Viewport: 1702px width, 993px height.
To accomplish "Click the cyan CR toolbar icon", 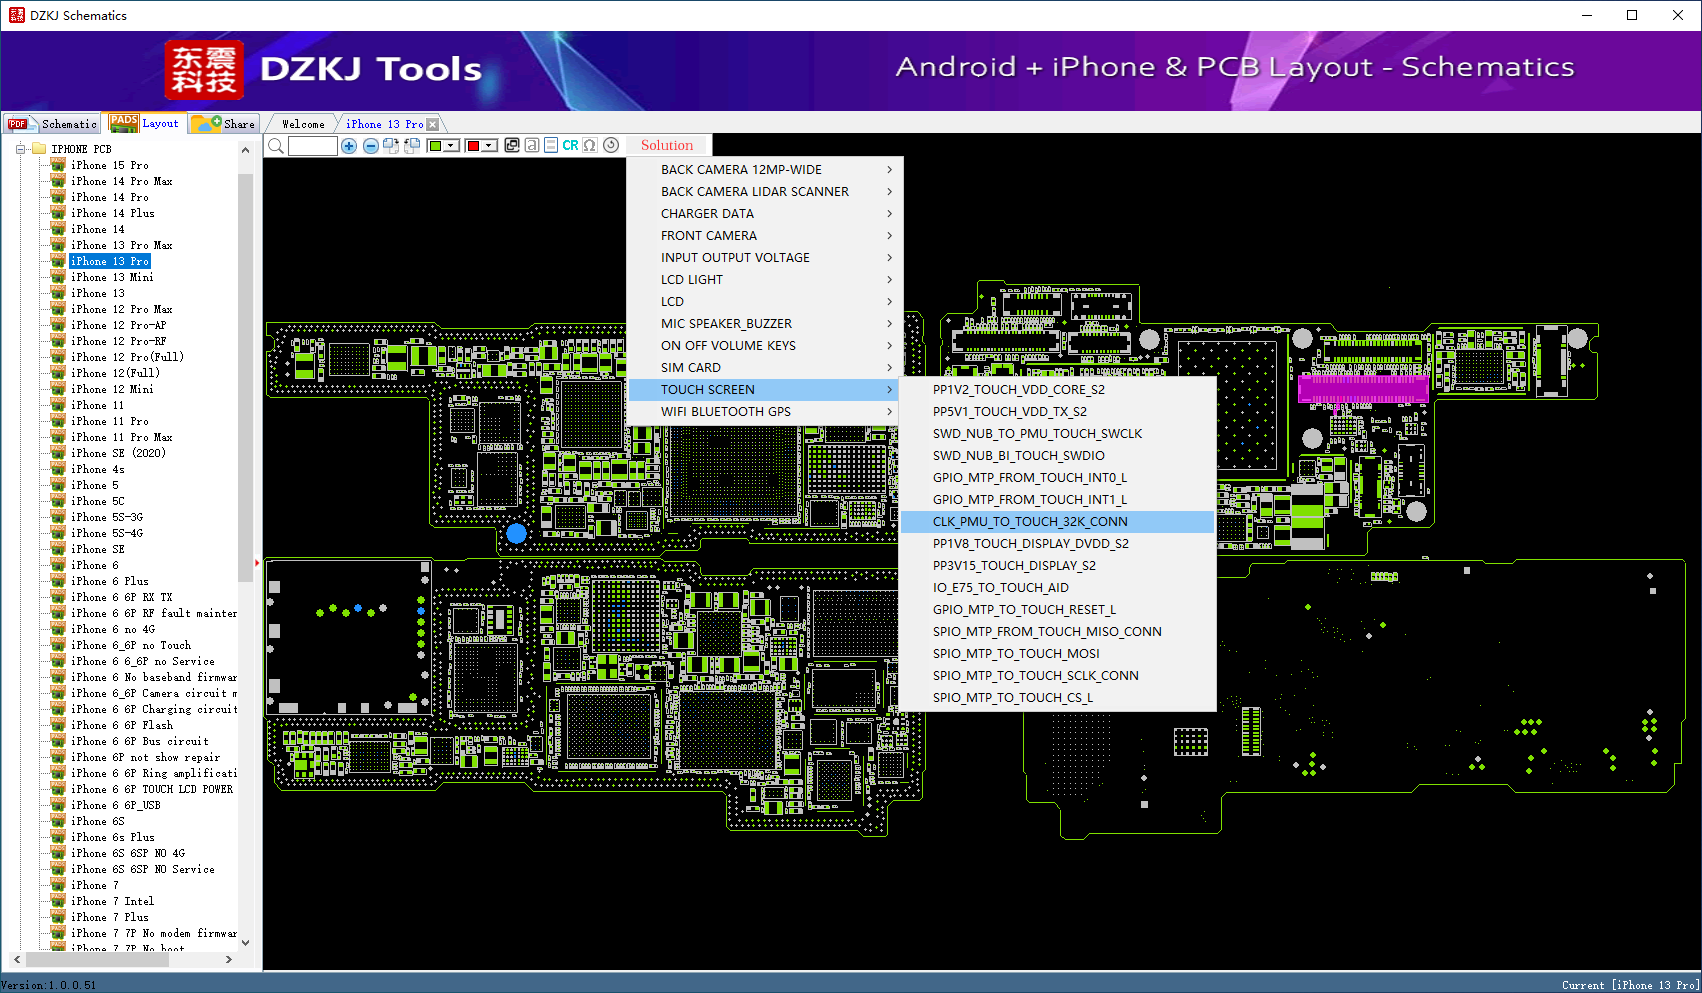I will [x=570, y=145].
